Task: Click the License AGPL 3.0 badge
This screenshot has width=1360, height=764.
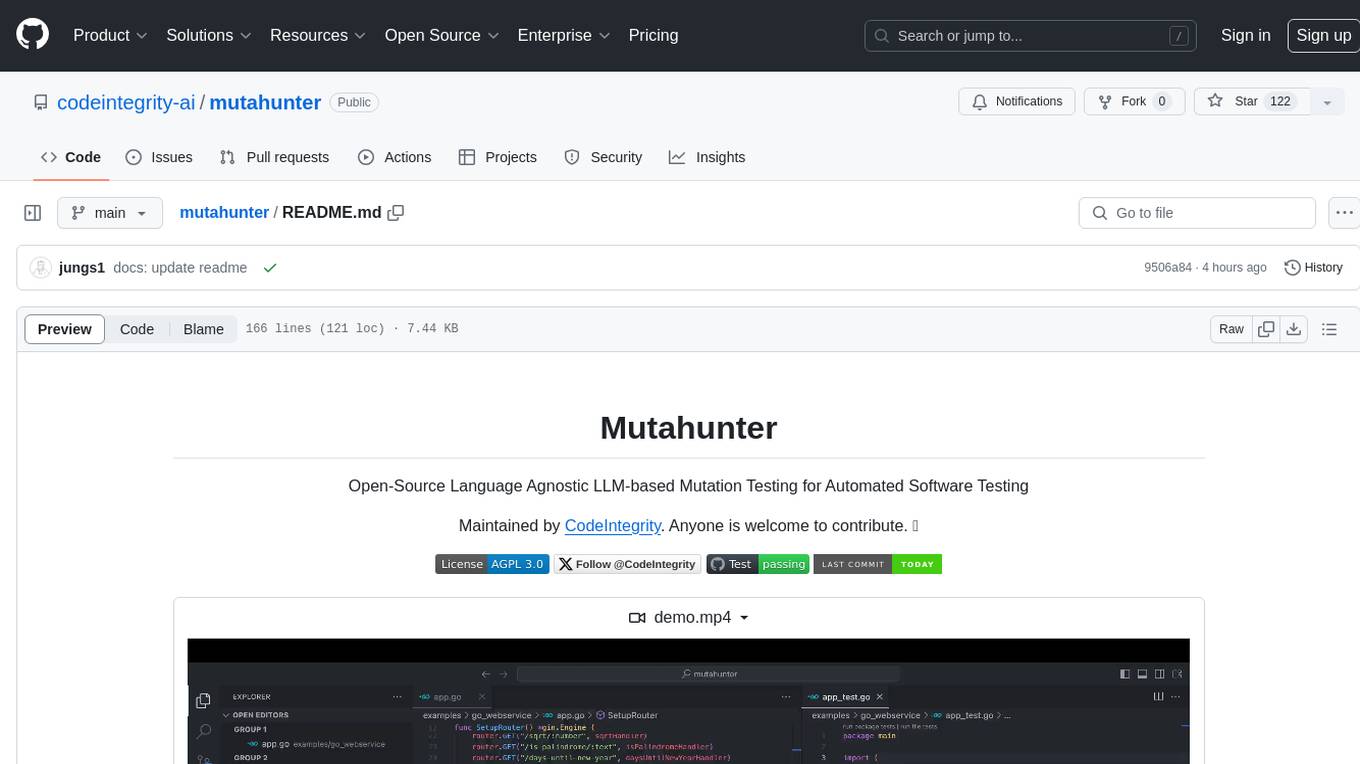Action: coord(492,564)
